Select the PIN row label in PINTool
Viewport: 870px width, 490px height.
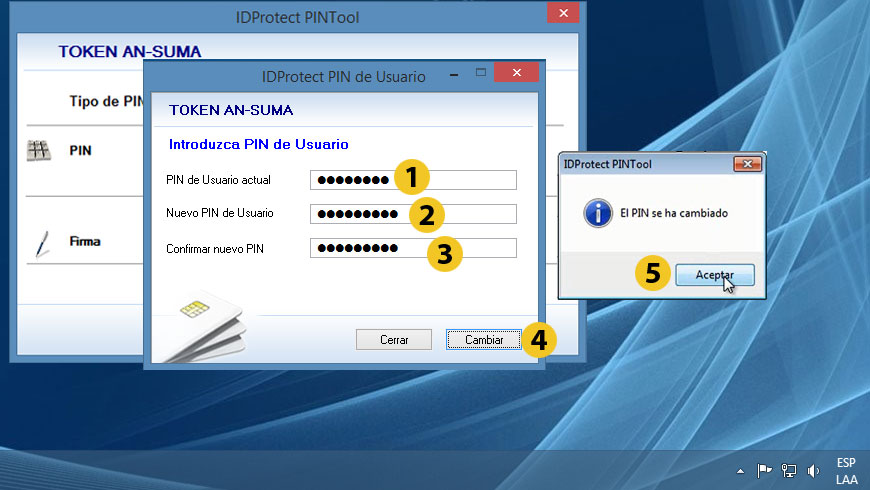pos(80,150)
